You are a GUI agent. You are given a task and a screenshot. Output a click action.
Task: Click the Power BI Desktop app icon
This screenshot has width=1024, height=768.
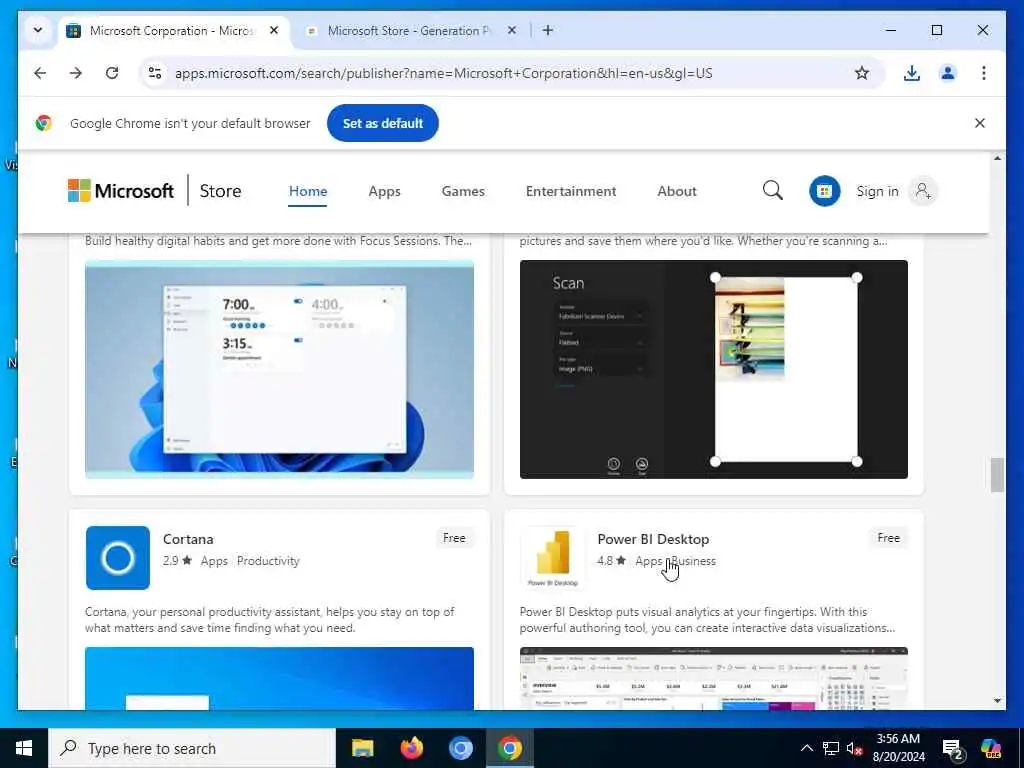point(552,558)
